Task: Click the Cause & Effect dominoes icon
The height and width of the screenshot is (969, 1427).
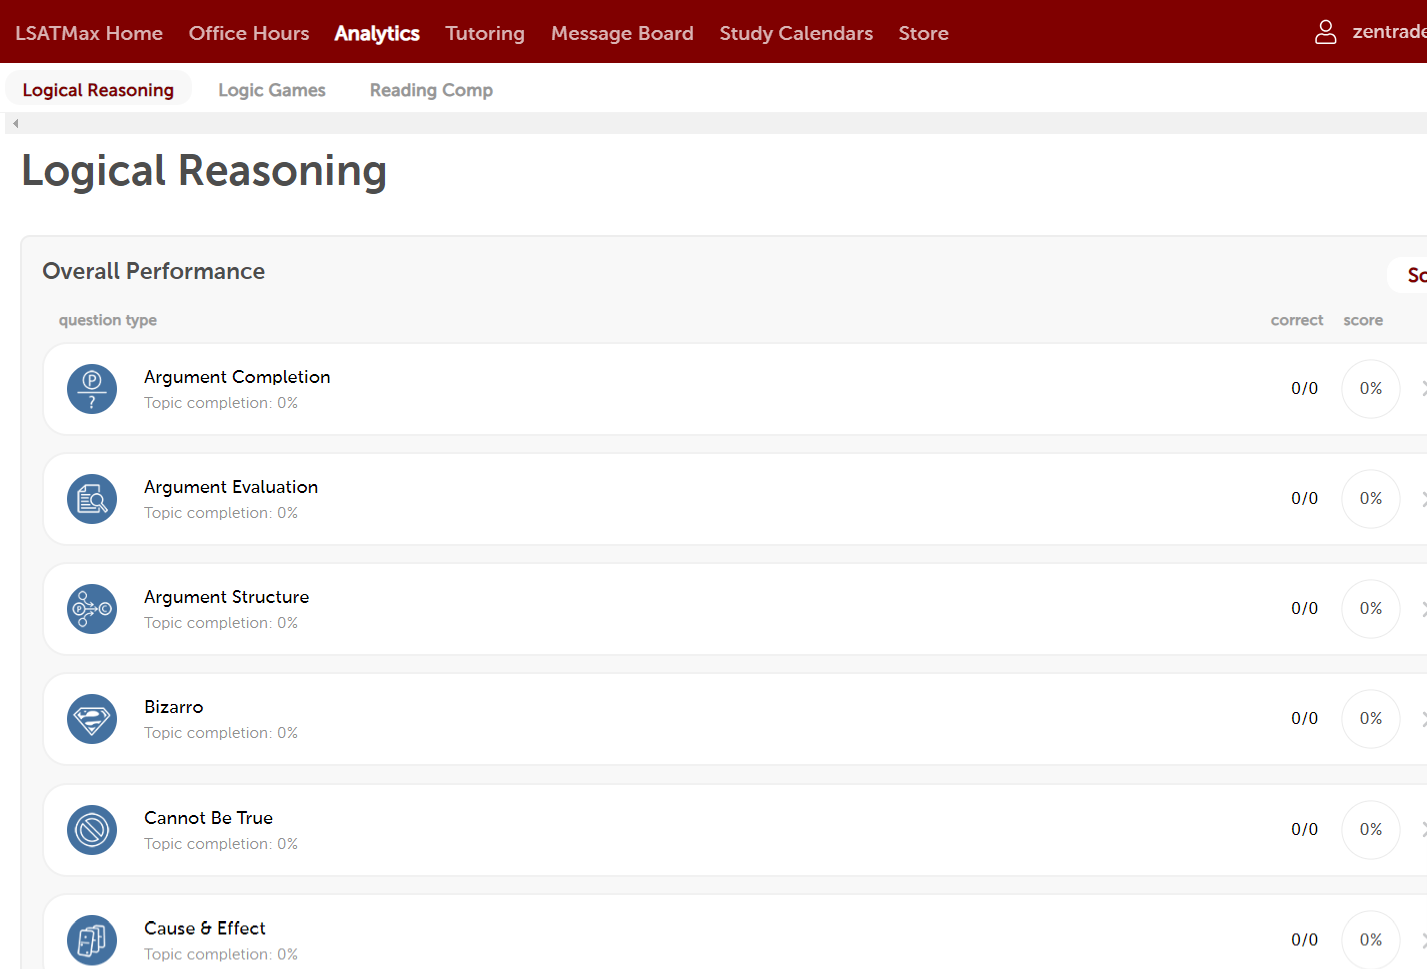Action: tap(92, 940)
